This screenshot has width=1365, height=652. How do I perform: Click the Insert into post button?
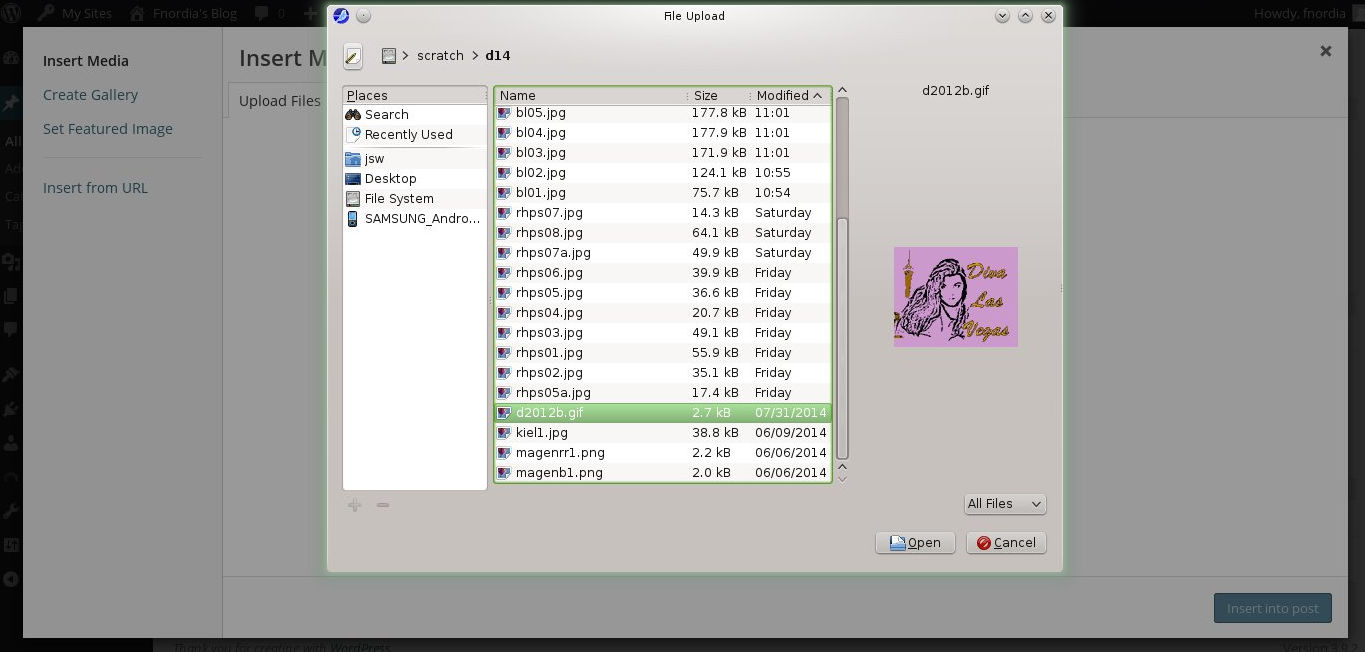coord(1273,608)
